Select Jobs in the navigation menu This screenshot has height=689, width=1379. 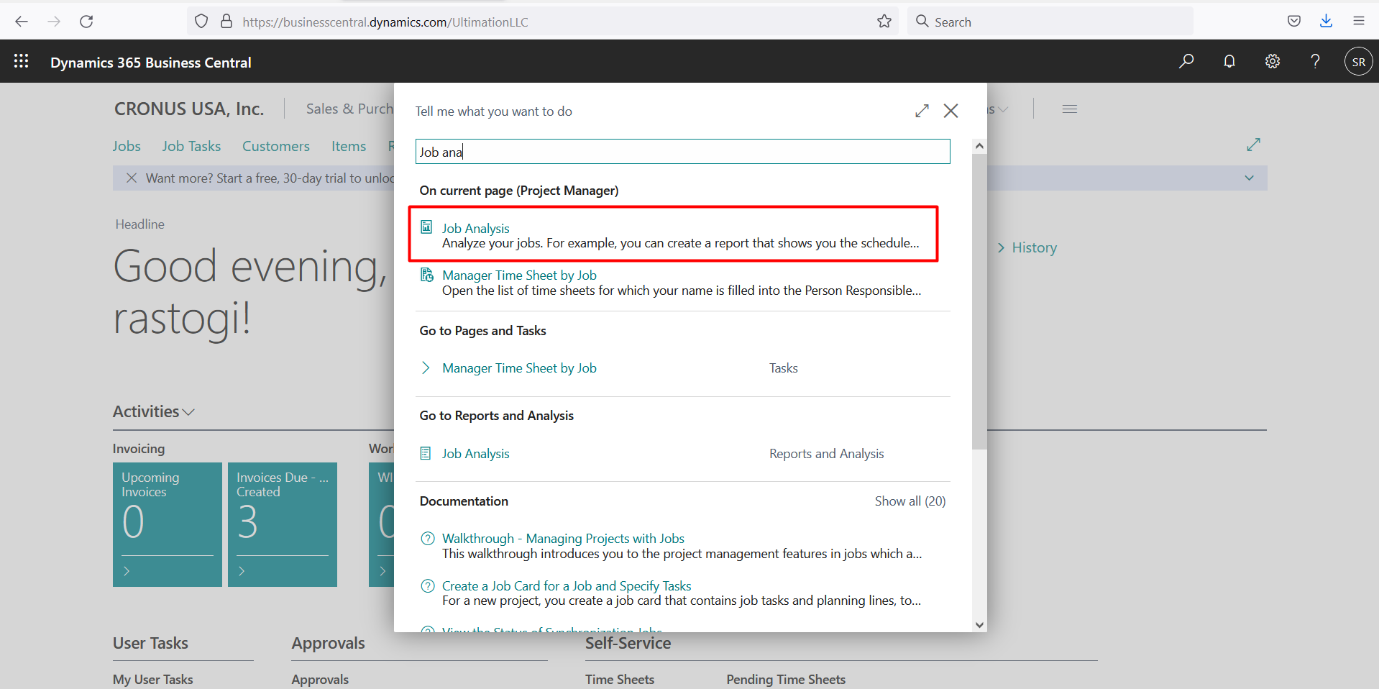click(x=127, y=146)
